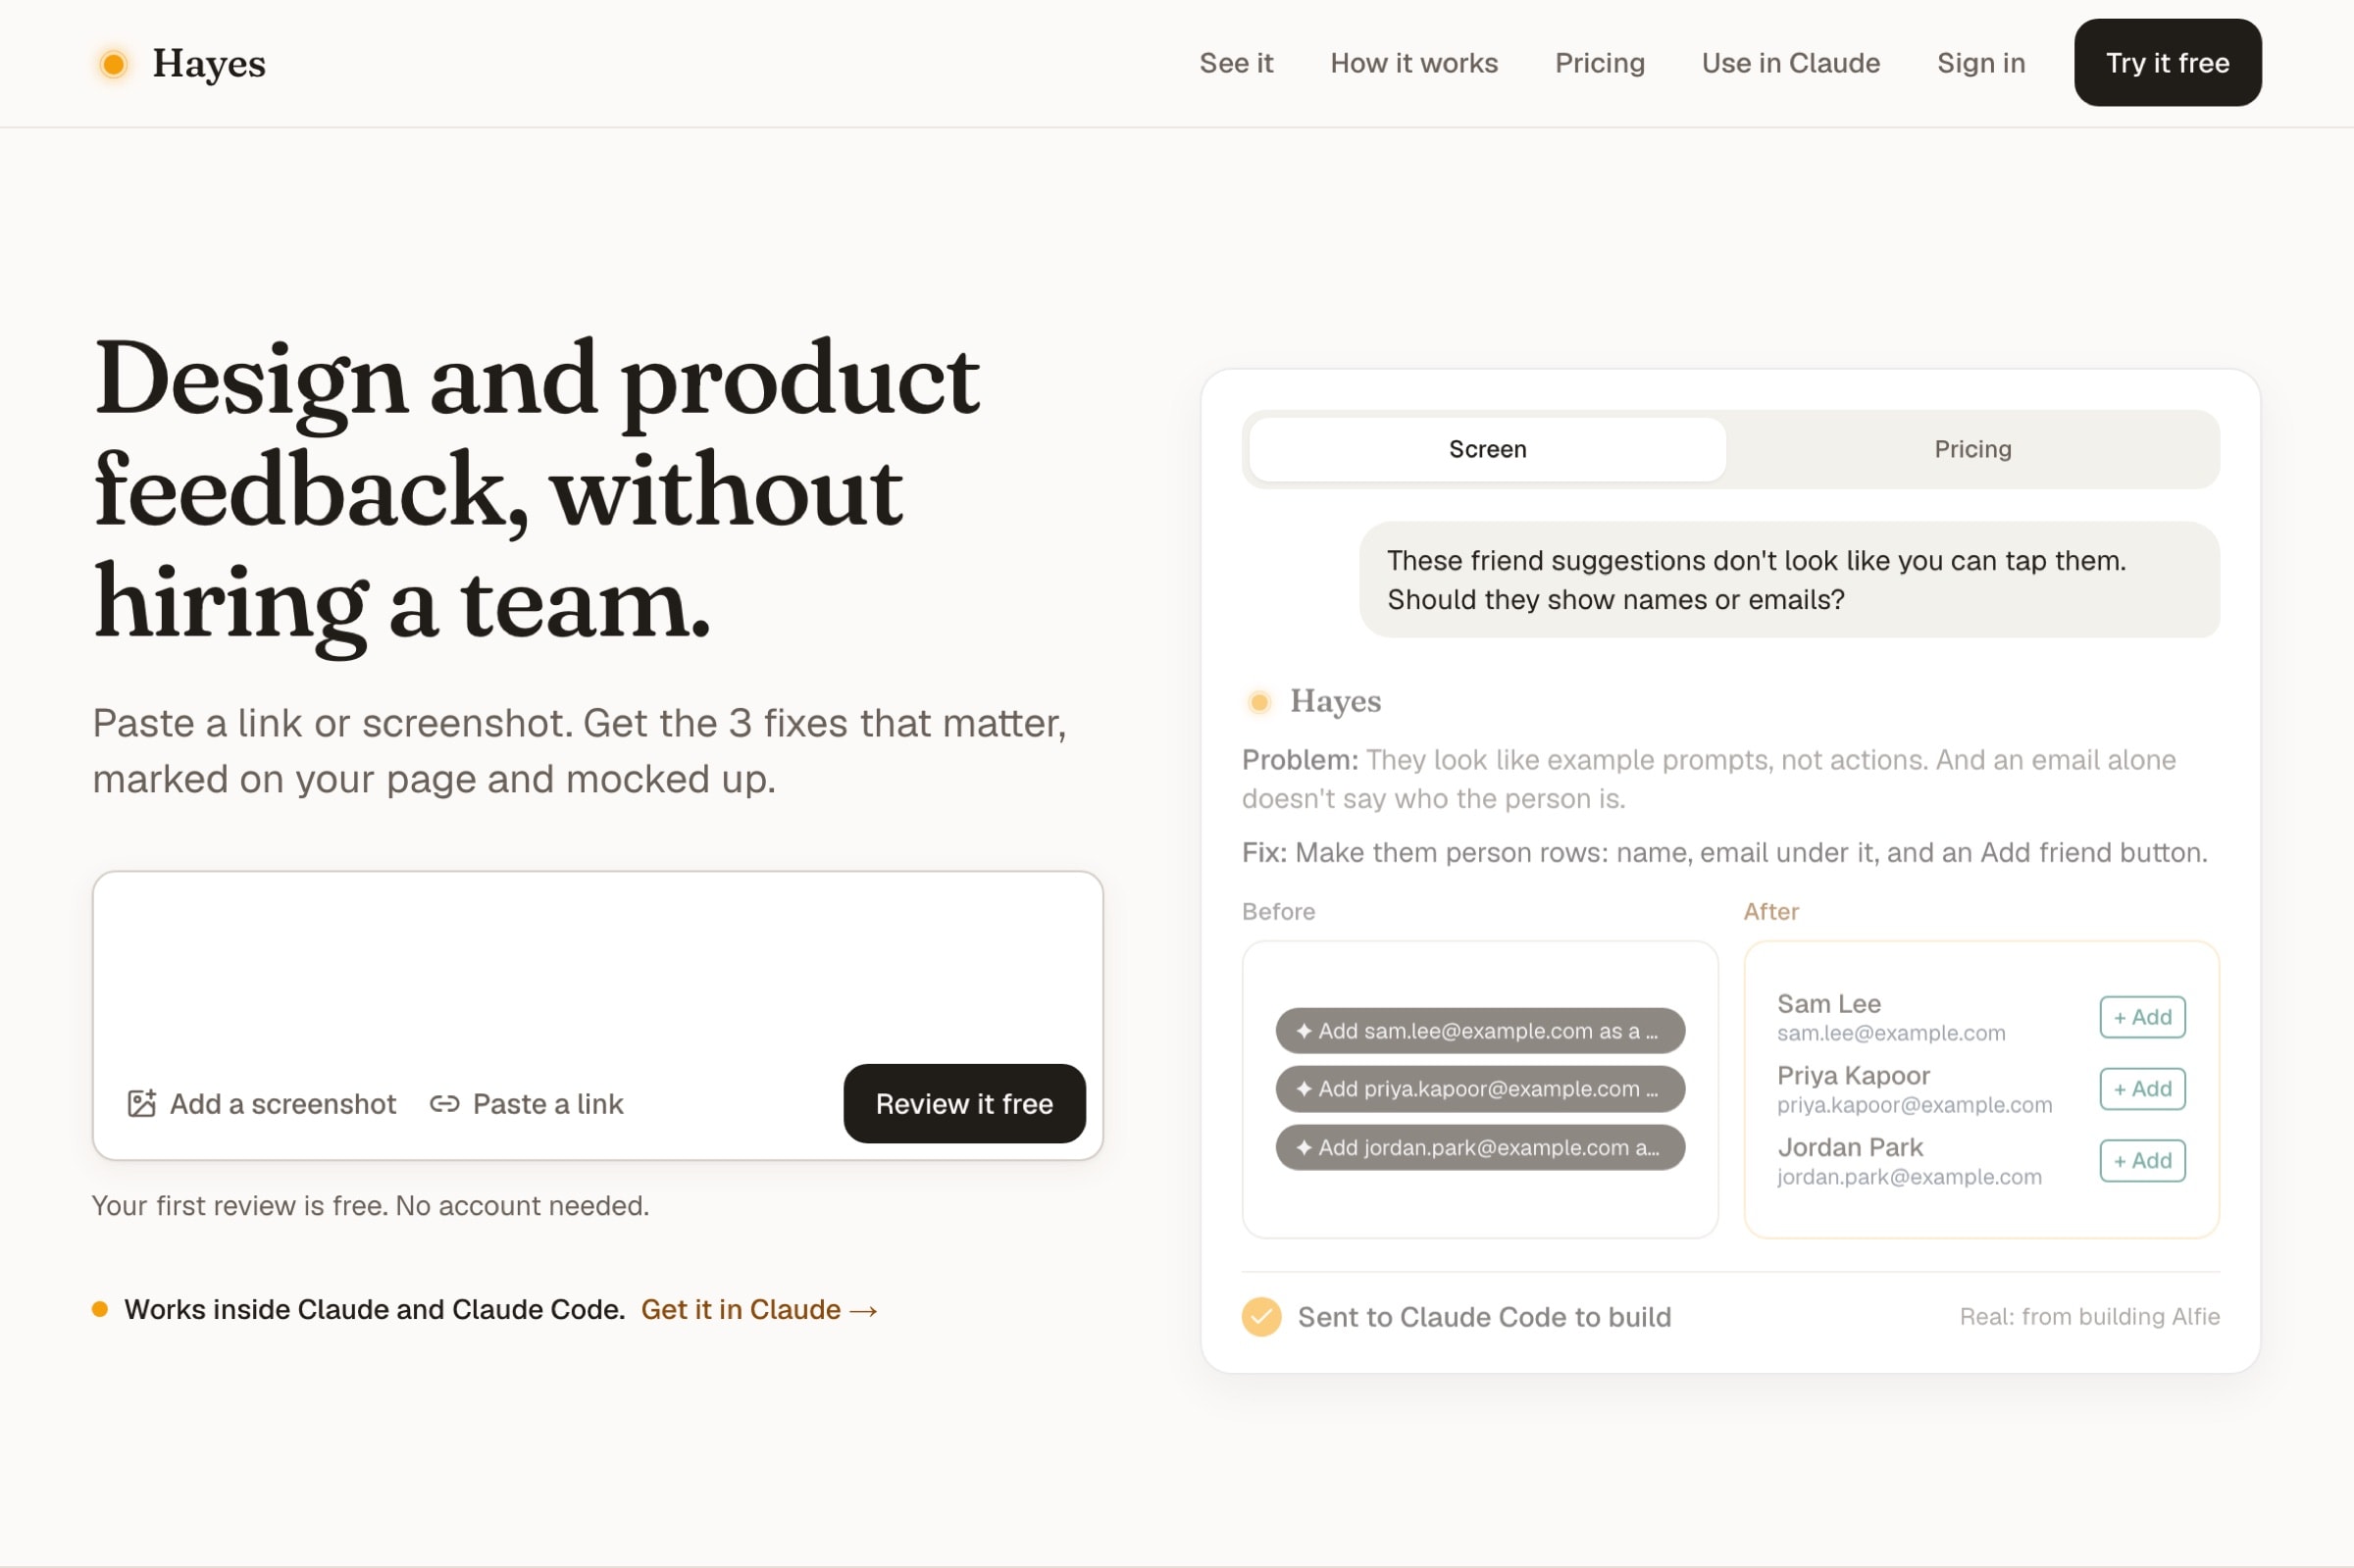Click the Add a screenshot label
The width and height of the screenshot is (2354, 1568).
click(283, 1104)
